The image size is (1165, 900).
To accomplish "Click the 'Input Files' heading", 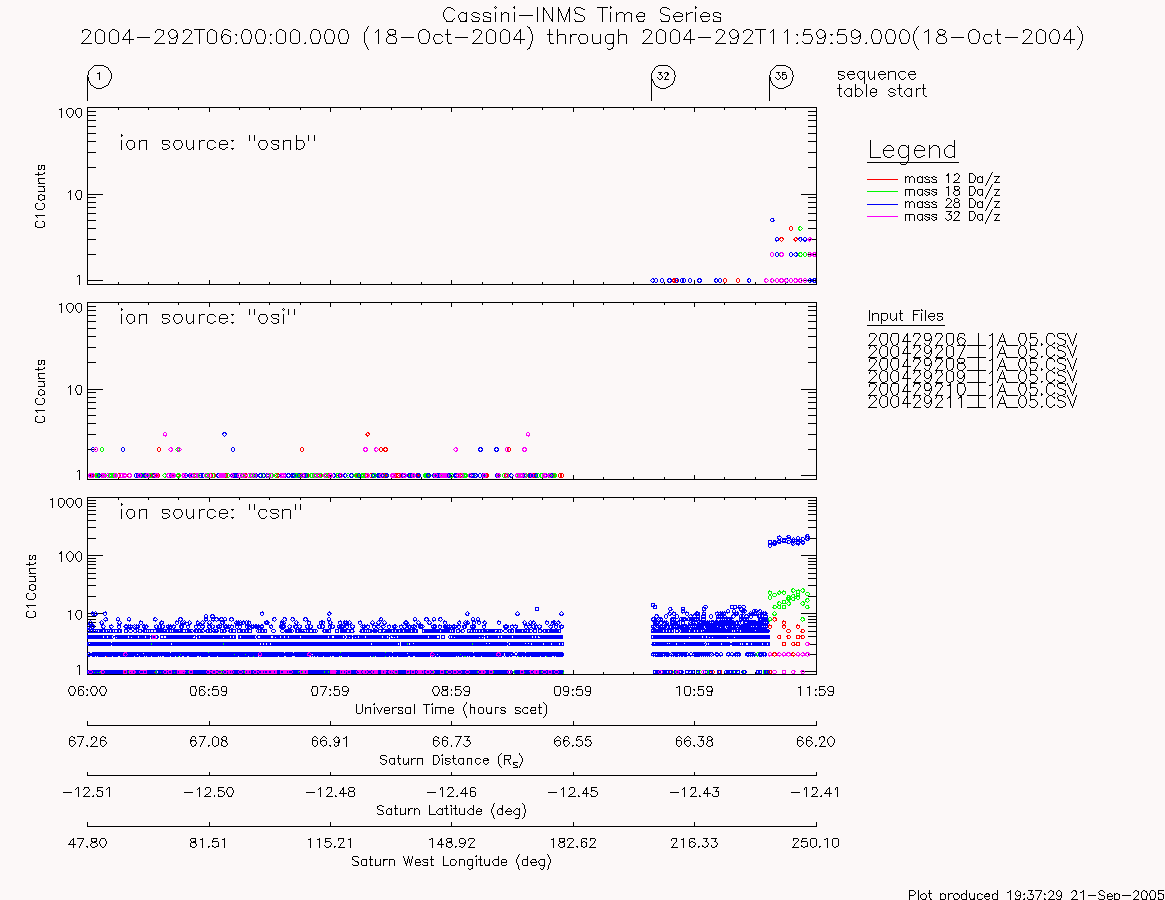I will [906, 316].
